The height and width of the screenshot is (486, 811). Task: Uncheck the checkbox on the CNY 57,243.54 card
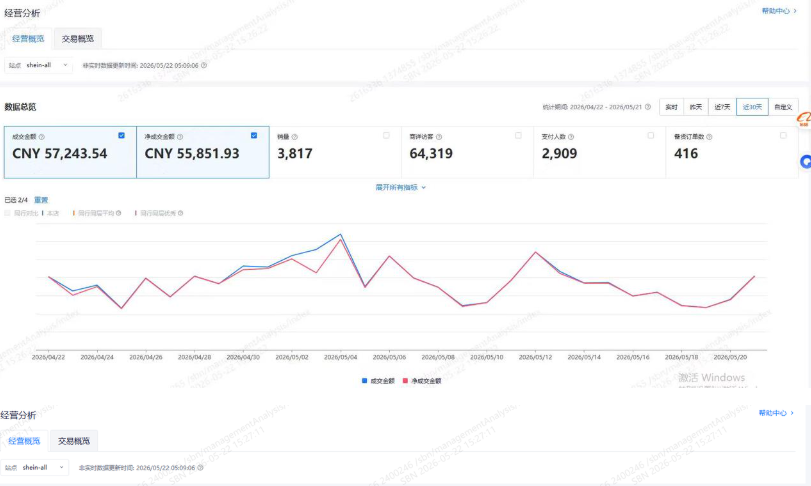122,135
